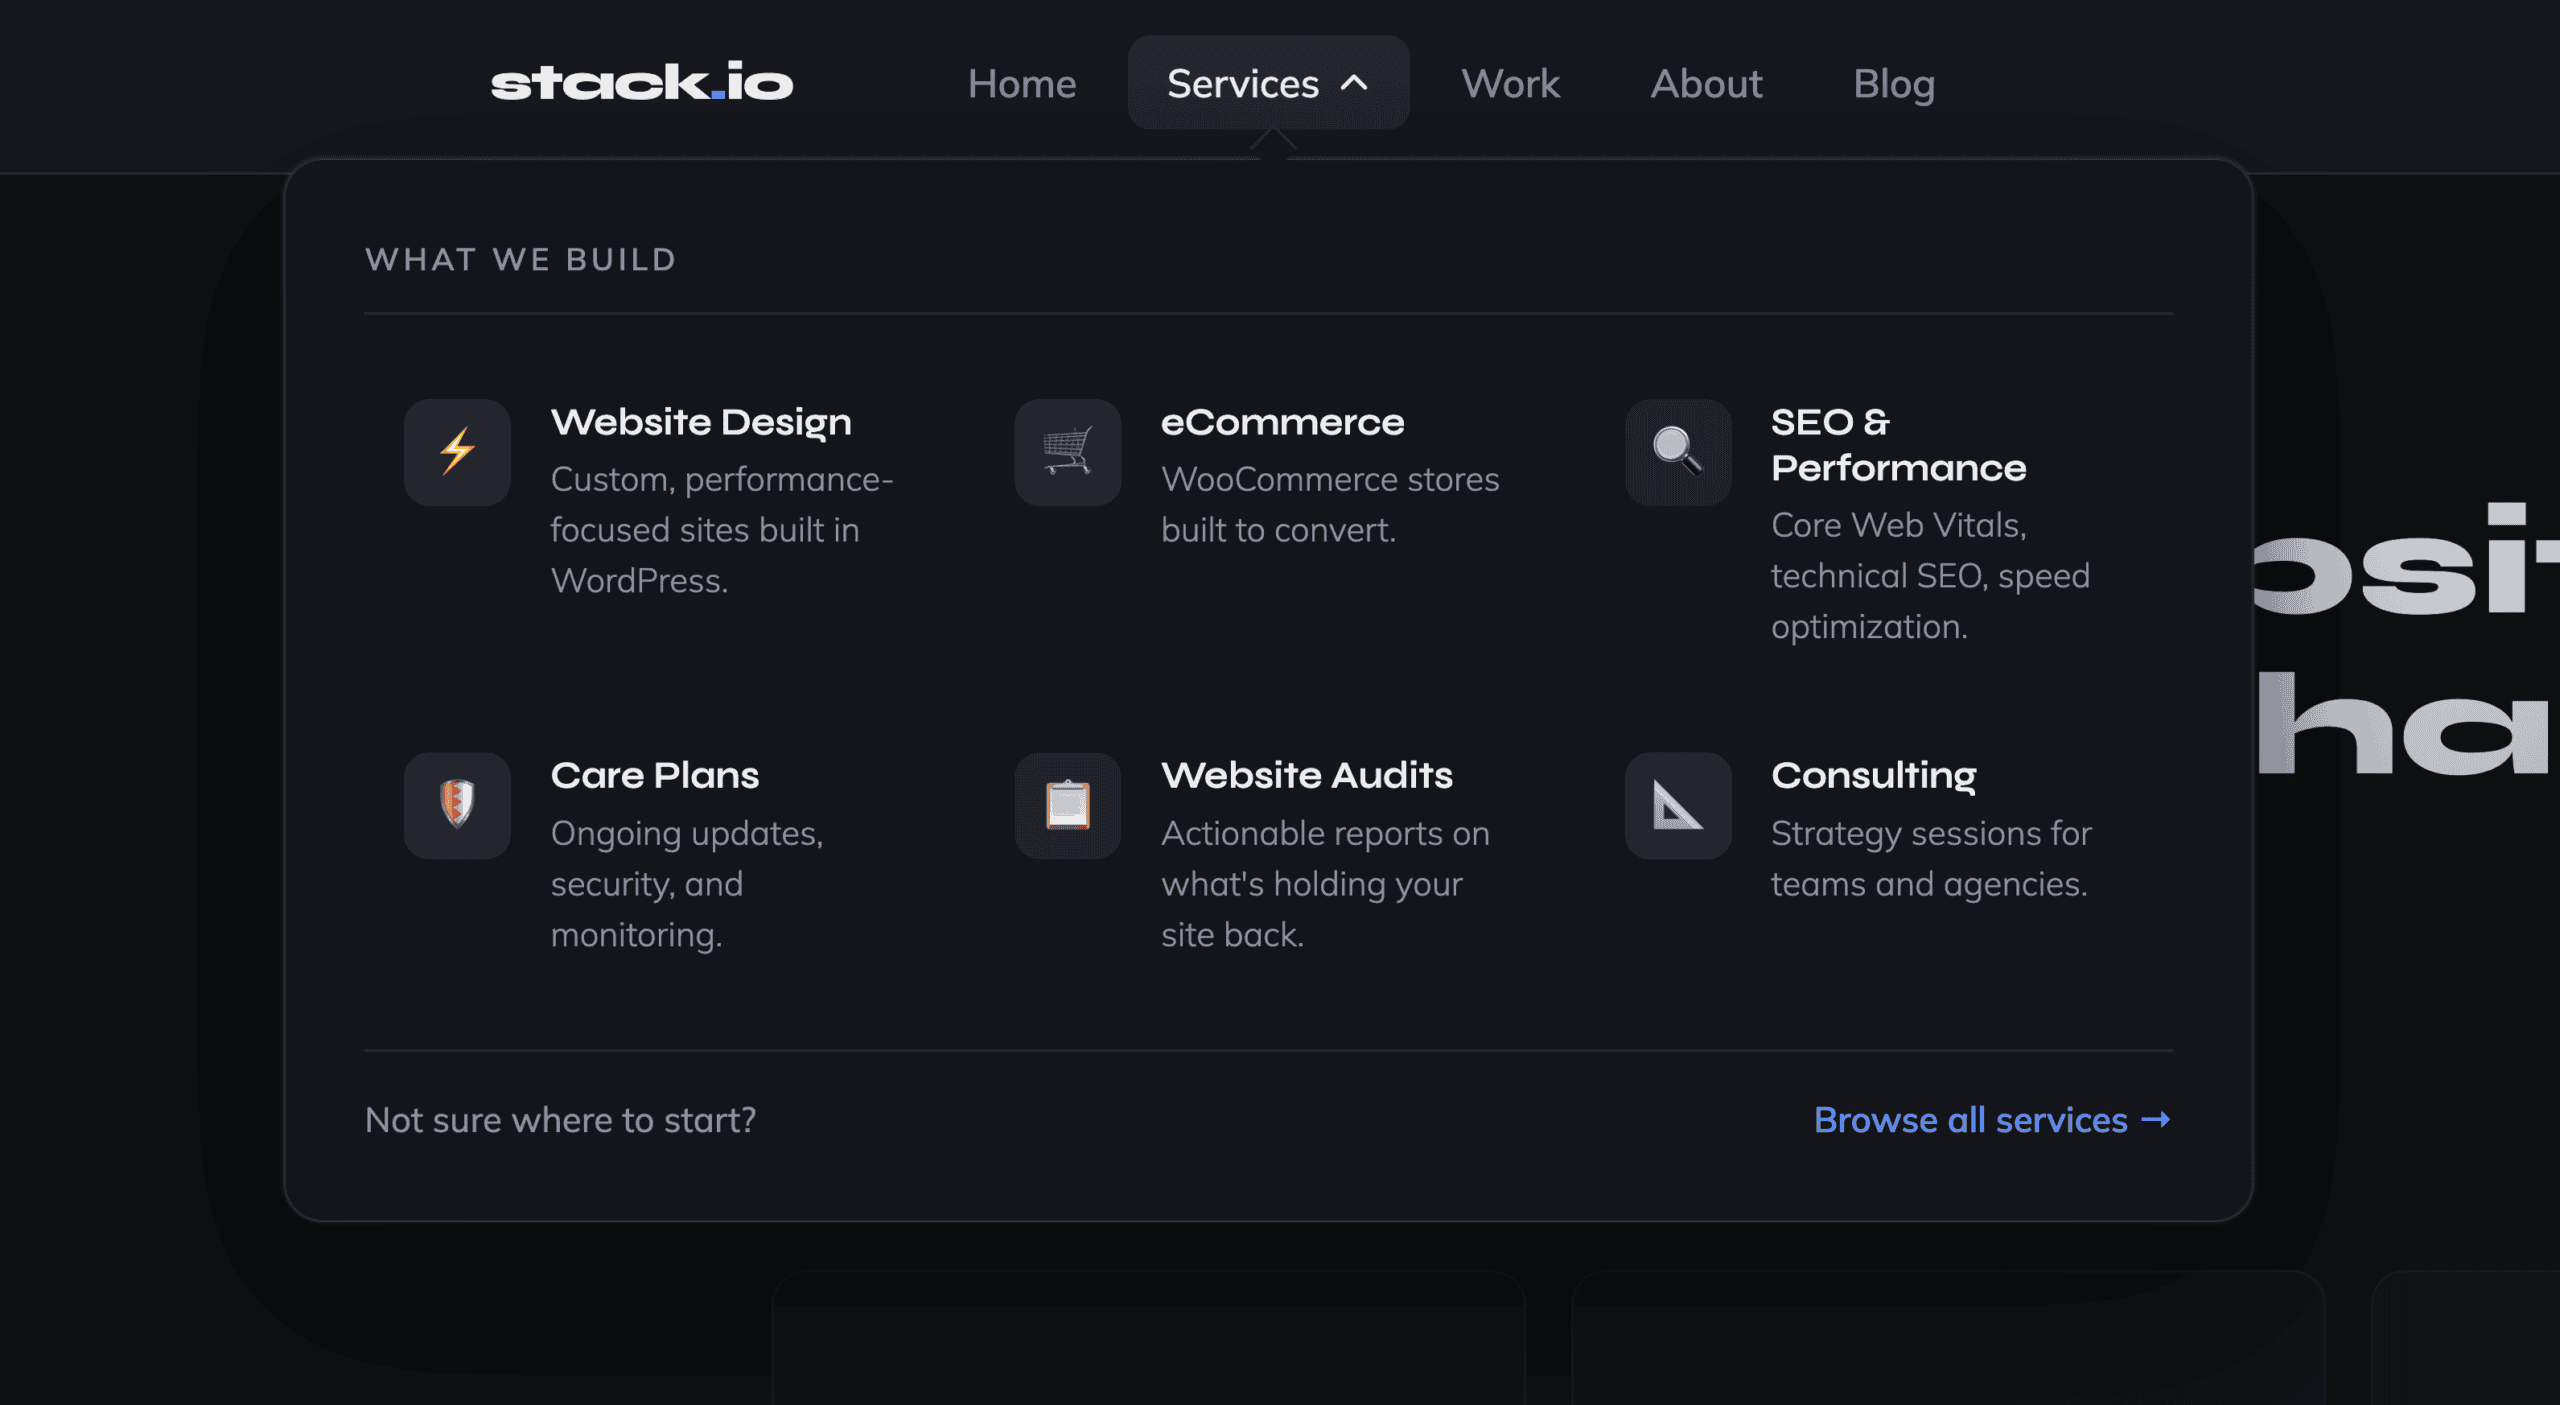The image size is (2560, 1405).
Task: Open SEO & Performance service
Action: click(1898, 444)
